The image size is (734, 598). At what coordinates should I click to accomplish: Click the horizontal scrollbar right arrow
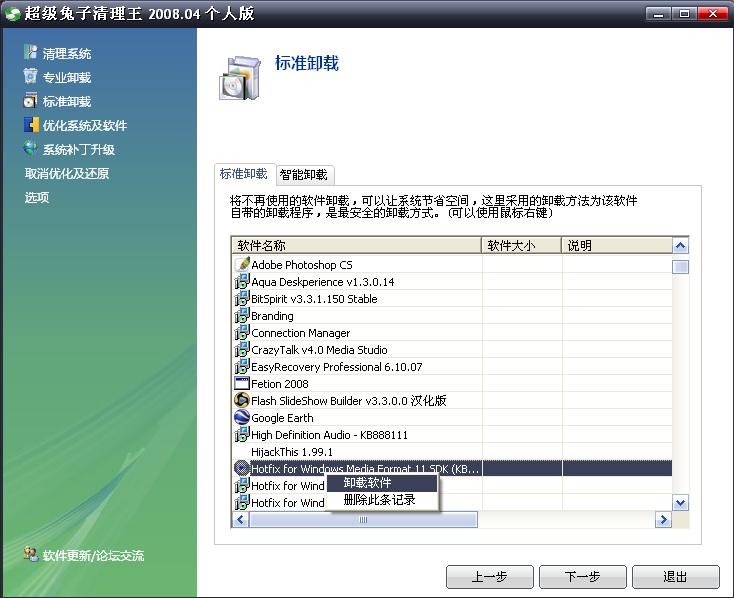pos(662,520)
